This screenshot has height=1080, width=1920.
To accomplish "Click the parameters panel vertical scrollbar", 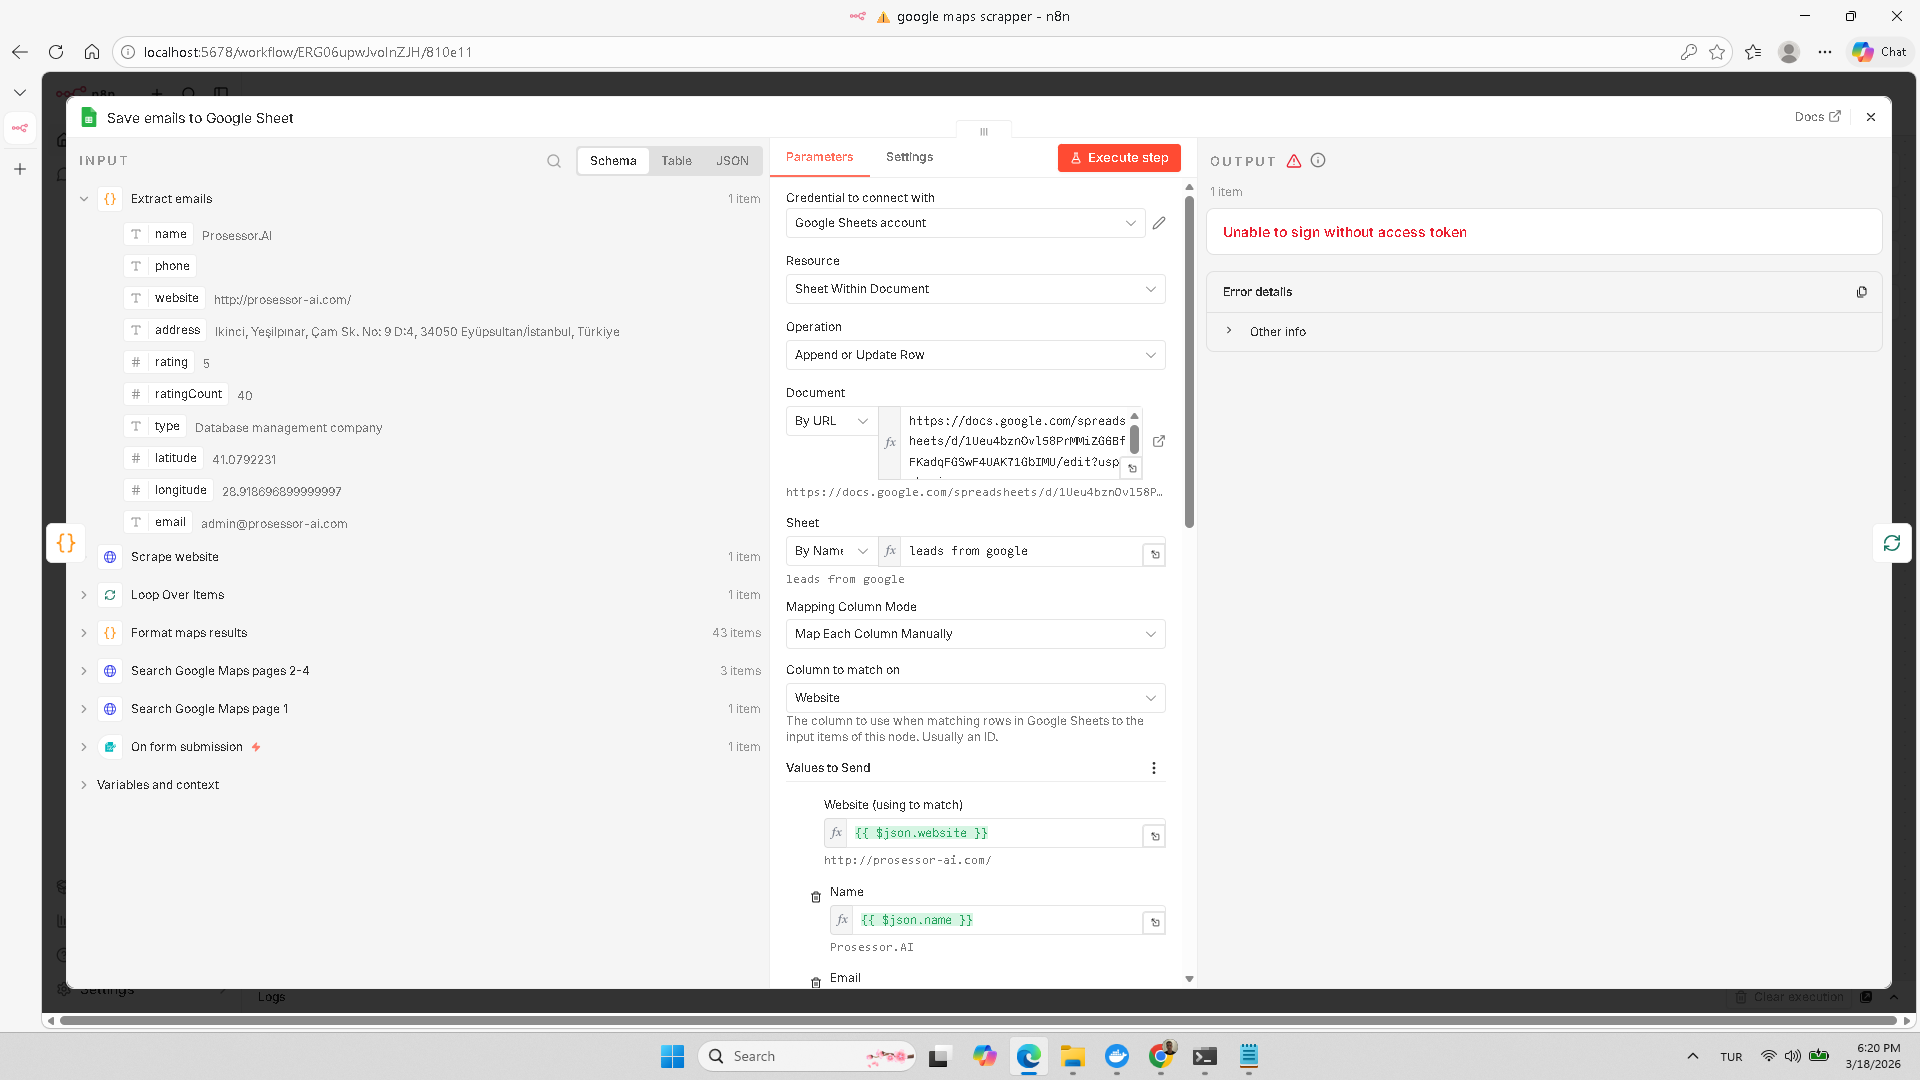I will (x=1189, y=360).
